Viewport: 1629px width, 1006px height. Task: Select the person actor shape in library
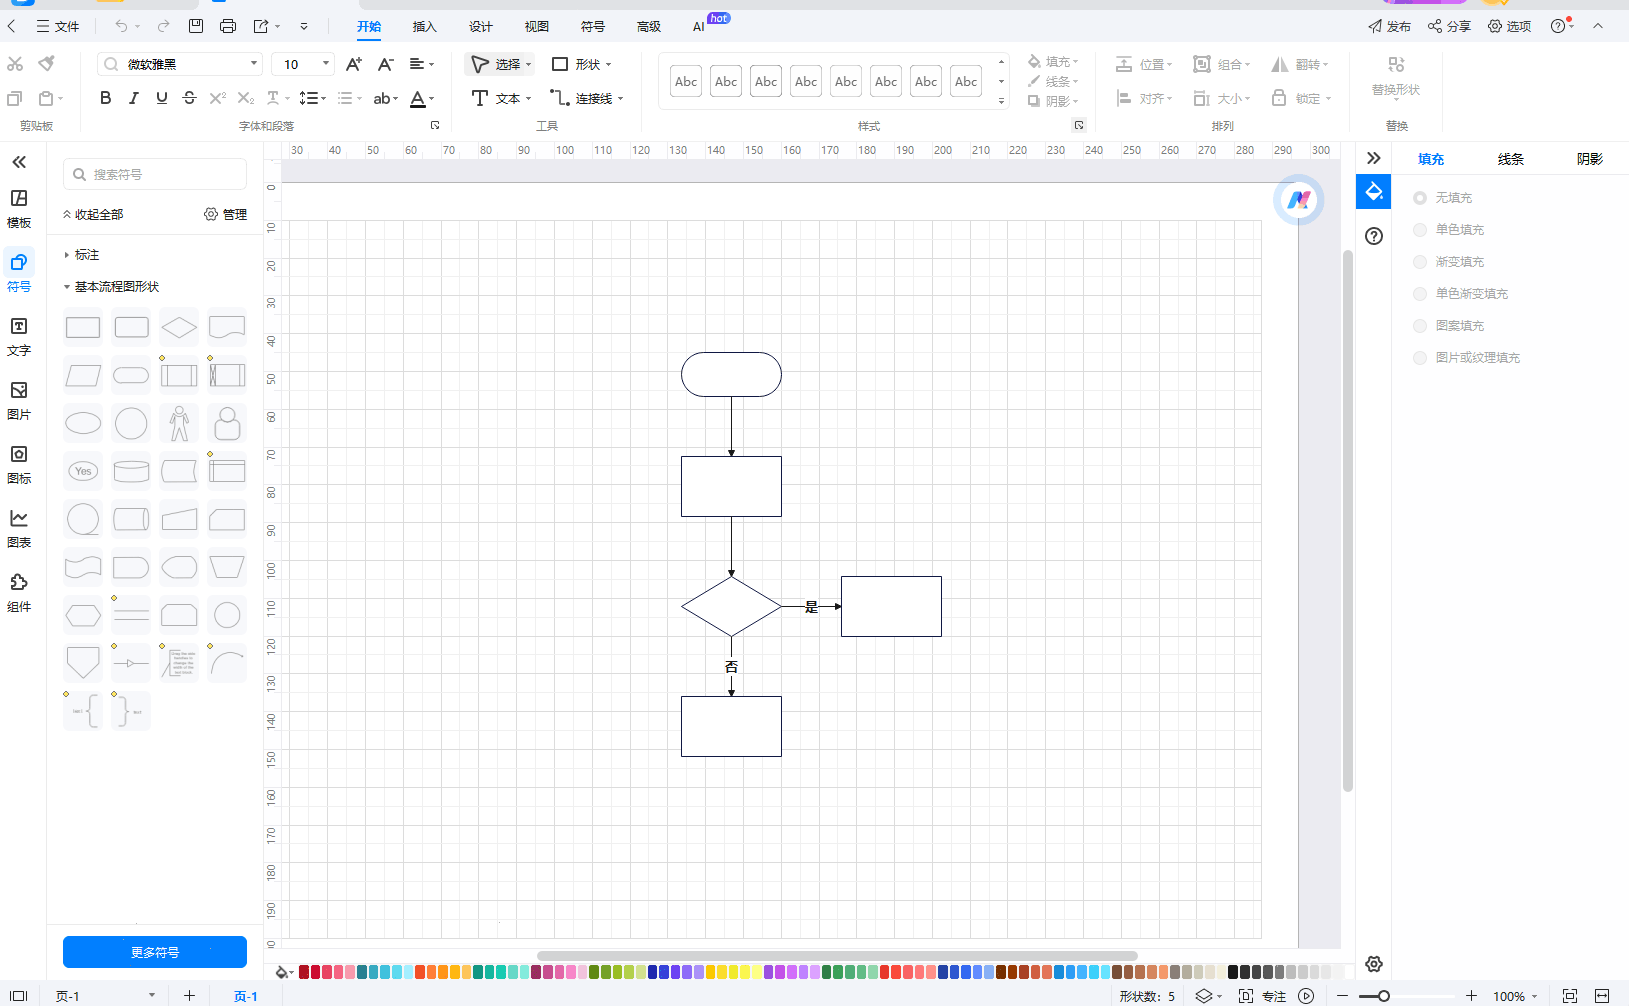[x=179, y=423]
